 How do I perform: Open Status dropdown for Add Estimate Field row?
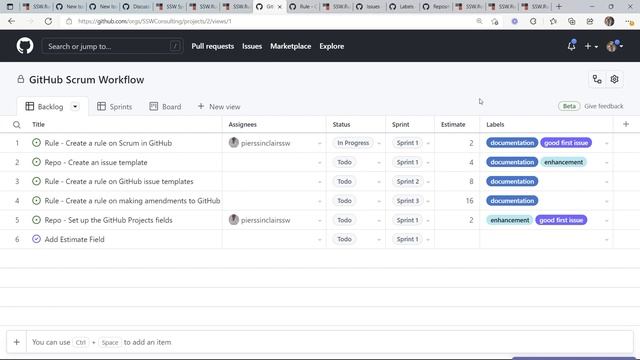(379, 240)
